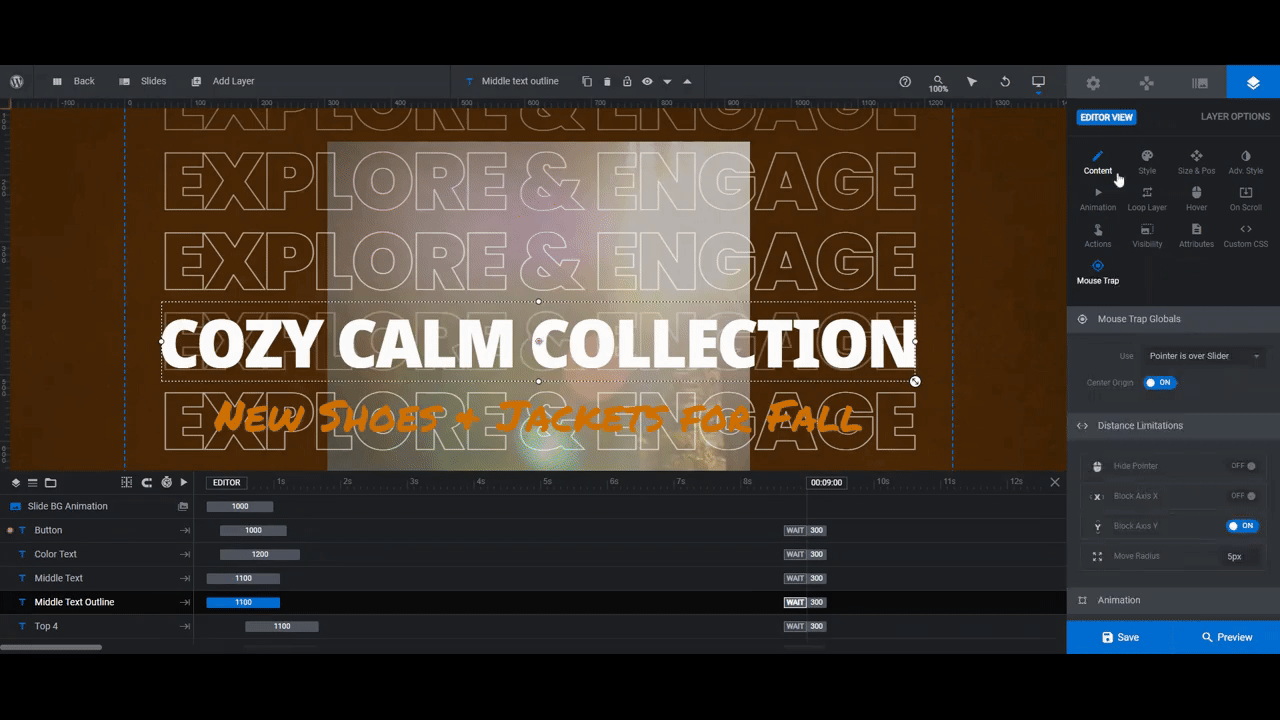Image resolution: width=1280 pixels, height=720 pixels.
Task: Toggle layer visibility eye icon in toolbar
Action: 647,82
